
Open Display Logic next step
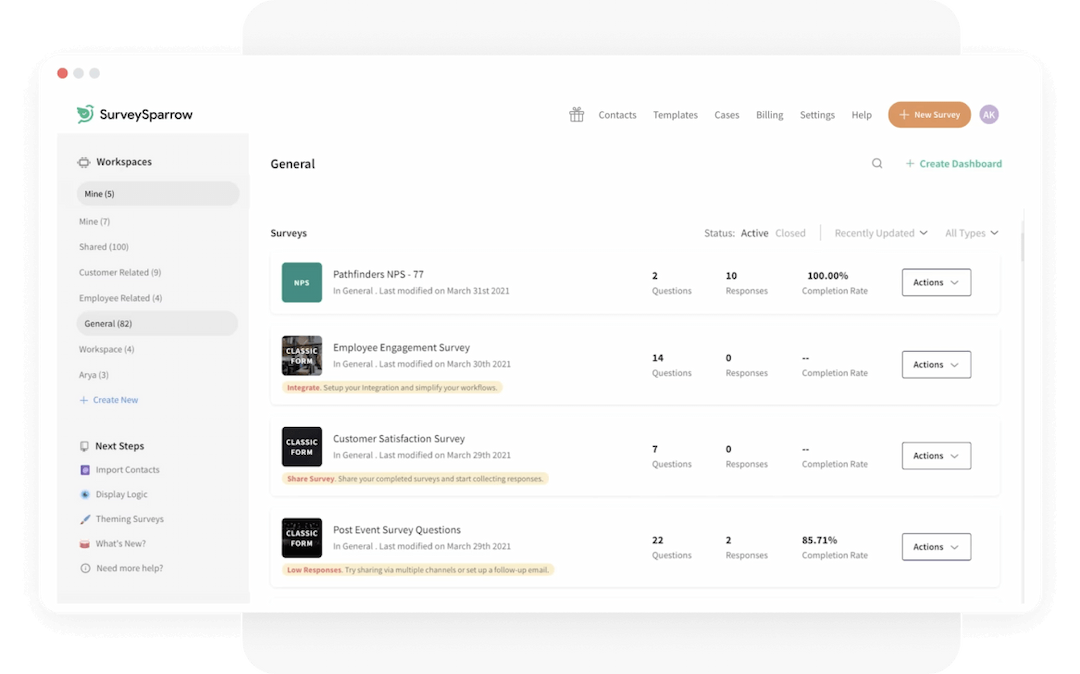[122, 495]
